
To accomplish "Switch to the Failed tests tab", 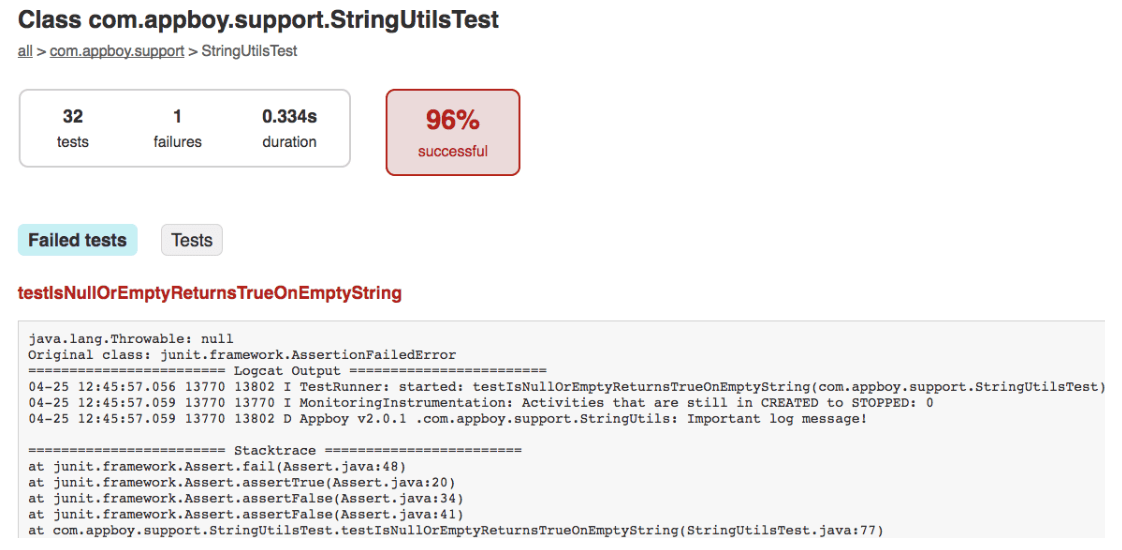I will (x=77, y=240).
